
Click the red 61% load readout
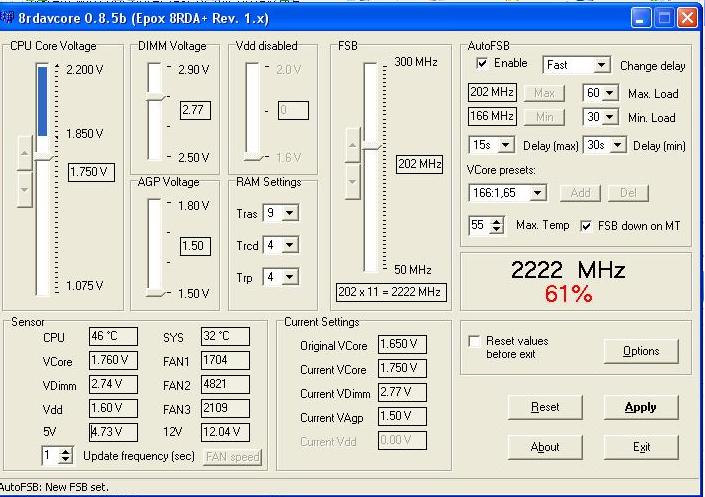click(568, 294)
